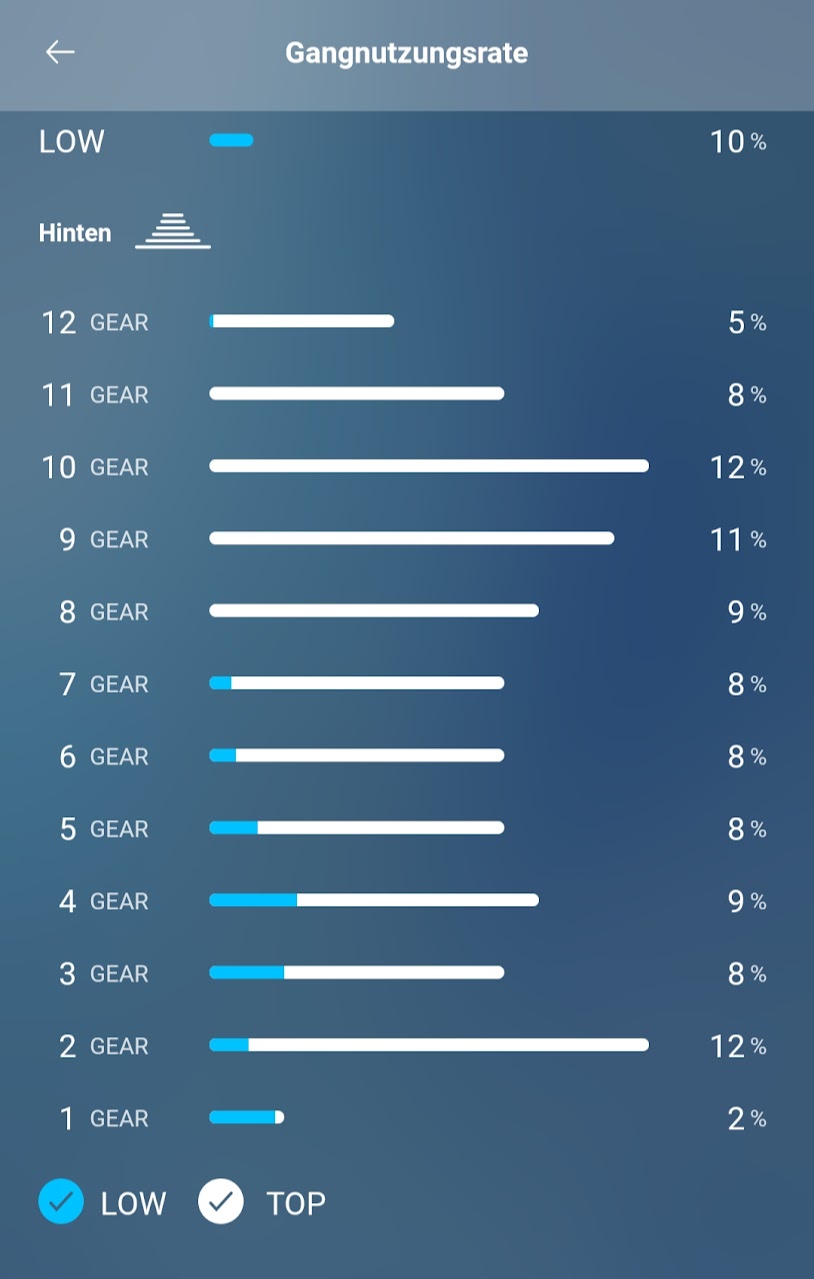Select the gear 10 usage bar
Viewport: 814px width, 1279px height.
point(428,466)
